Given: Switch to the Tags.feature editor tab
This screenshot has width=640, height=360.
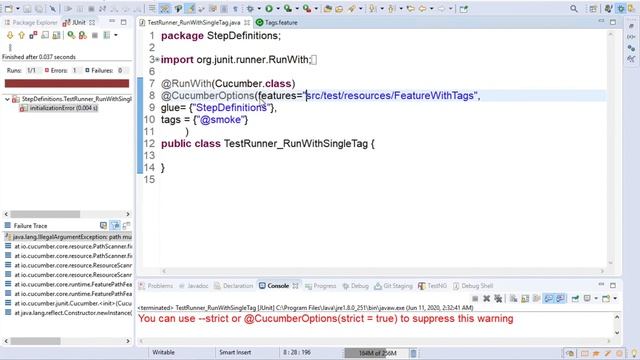Looking at the screenshot, I should coord(277,22).
